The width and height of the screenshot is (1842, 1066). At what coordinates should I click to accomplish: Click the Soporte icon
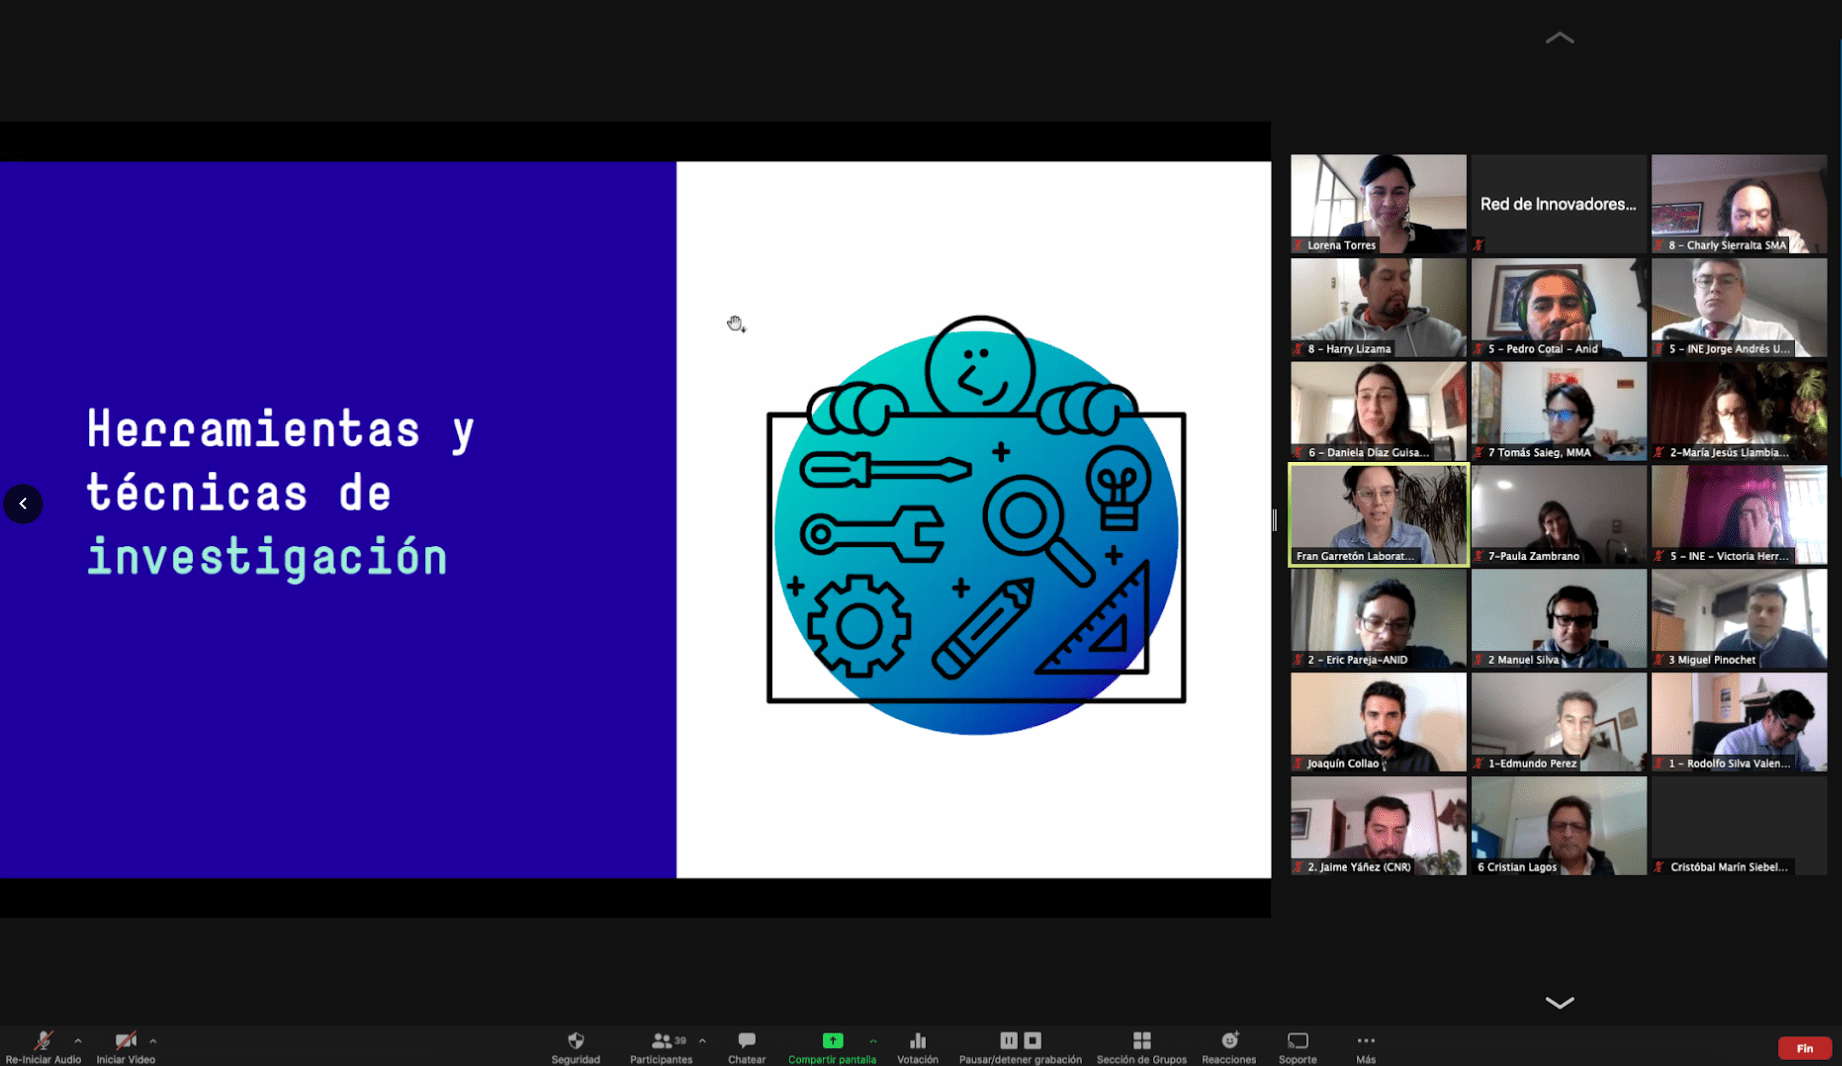click(x=1297, y=1041)
